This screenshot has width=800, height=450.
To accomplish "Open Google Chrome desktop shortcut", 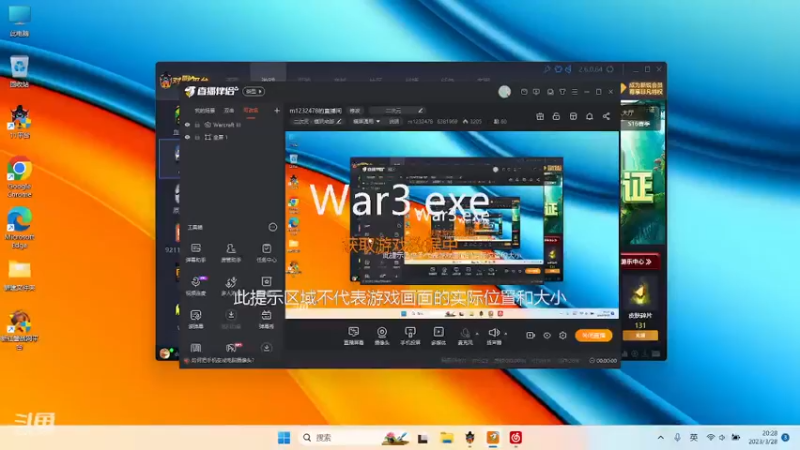I will coord(19,177).
